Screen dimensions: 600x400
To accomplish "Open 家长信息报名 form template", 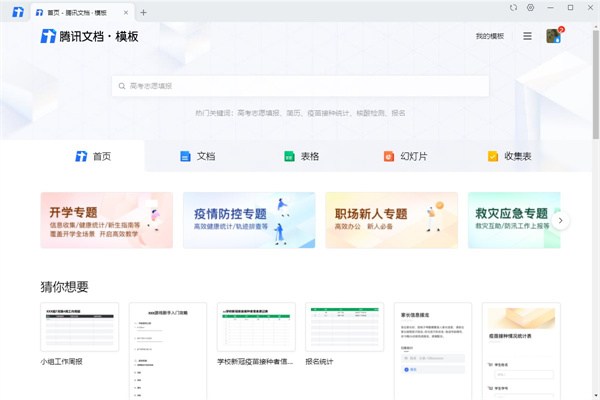I will pyautogui.click(x=433, y=351).
